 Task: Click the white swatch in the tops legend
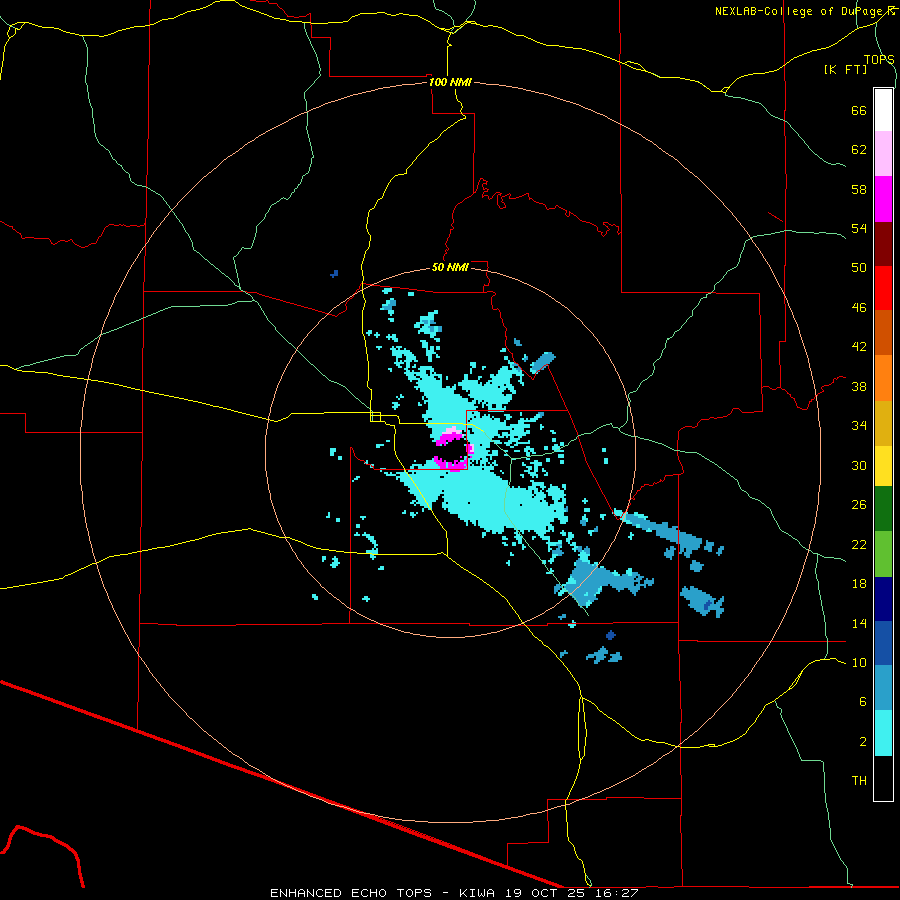click(883, 110)
